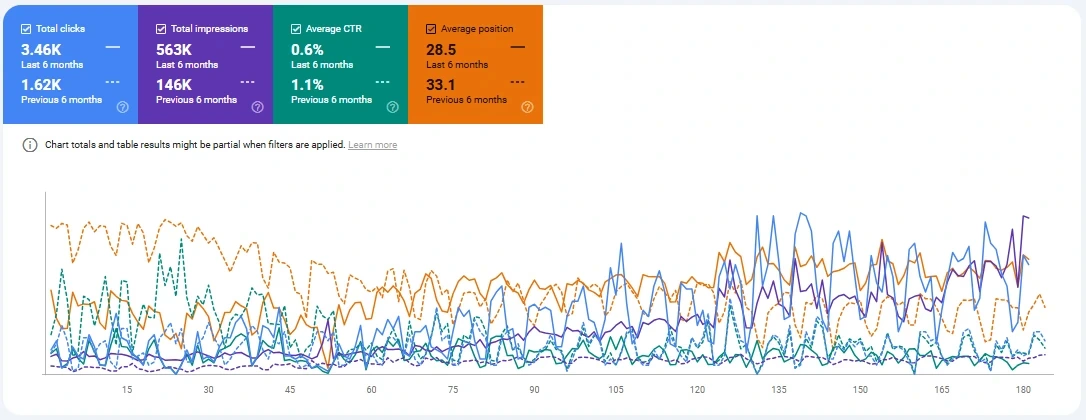Click solid line indicator beside 563K impressions
This screenshot has width=1086, height=420.
247,47
